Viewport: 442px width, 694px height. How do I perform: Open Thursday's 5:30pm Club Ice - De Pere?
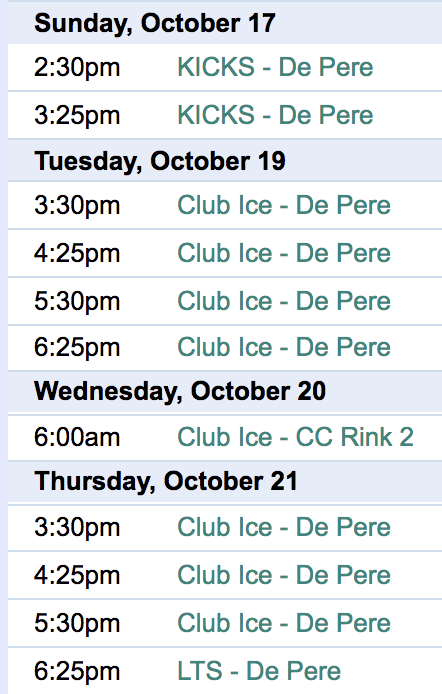284,623
